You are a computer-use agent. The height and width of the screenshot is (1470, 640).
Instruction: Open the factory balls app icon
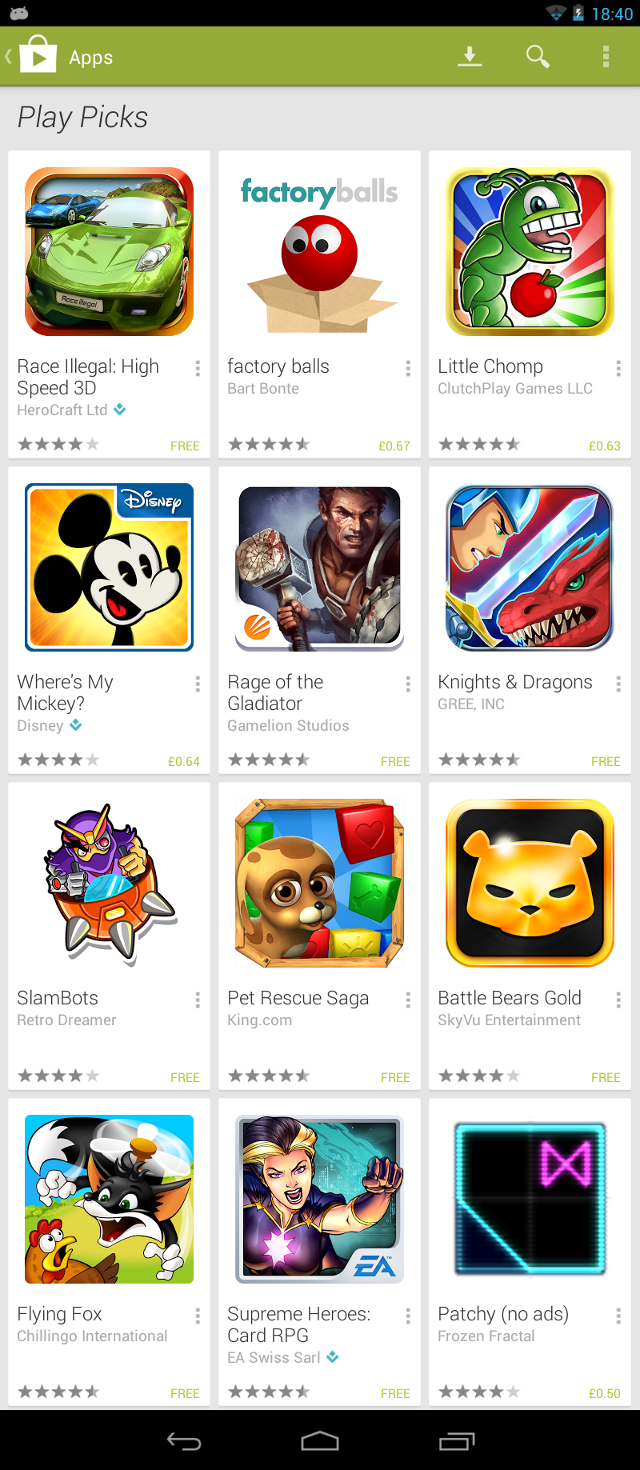320,251
